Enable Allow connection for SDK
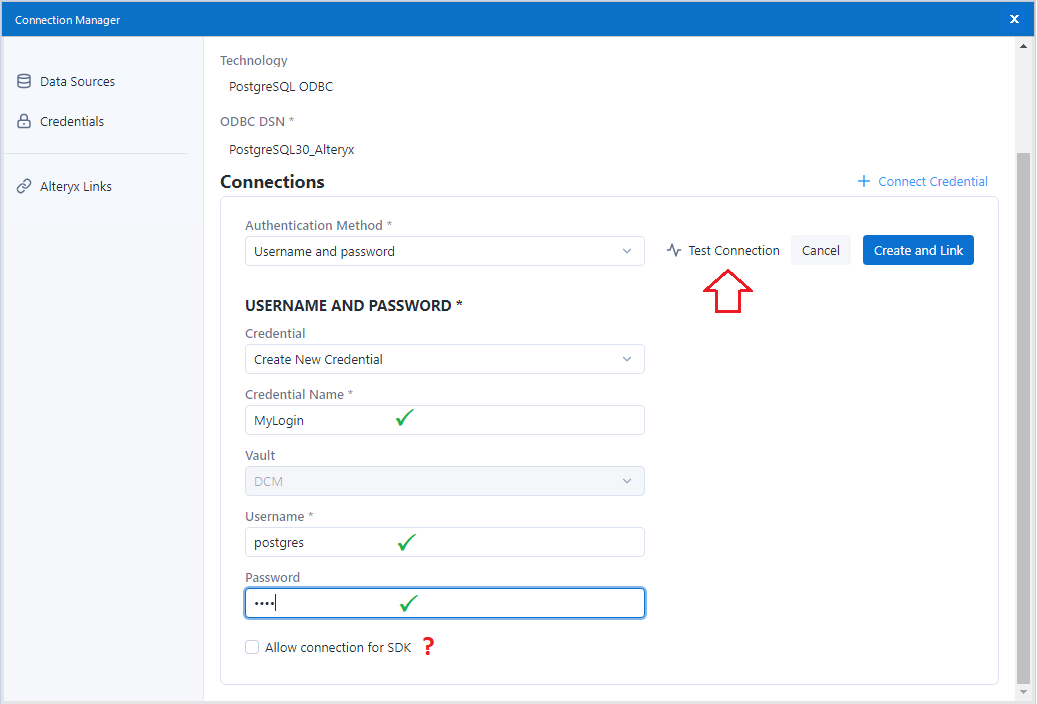1037x704 pixels. coord(252,646)
